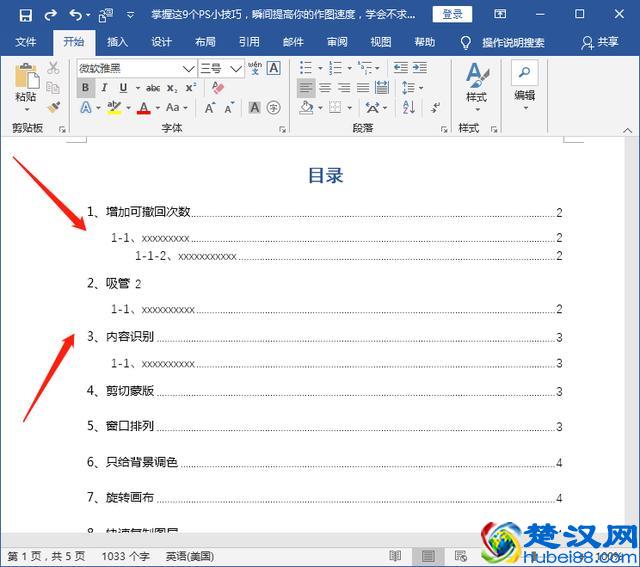This screenshot has height=567, width=640.
Task: Copy the selection with the copy icon
Action: [53, 87]
